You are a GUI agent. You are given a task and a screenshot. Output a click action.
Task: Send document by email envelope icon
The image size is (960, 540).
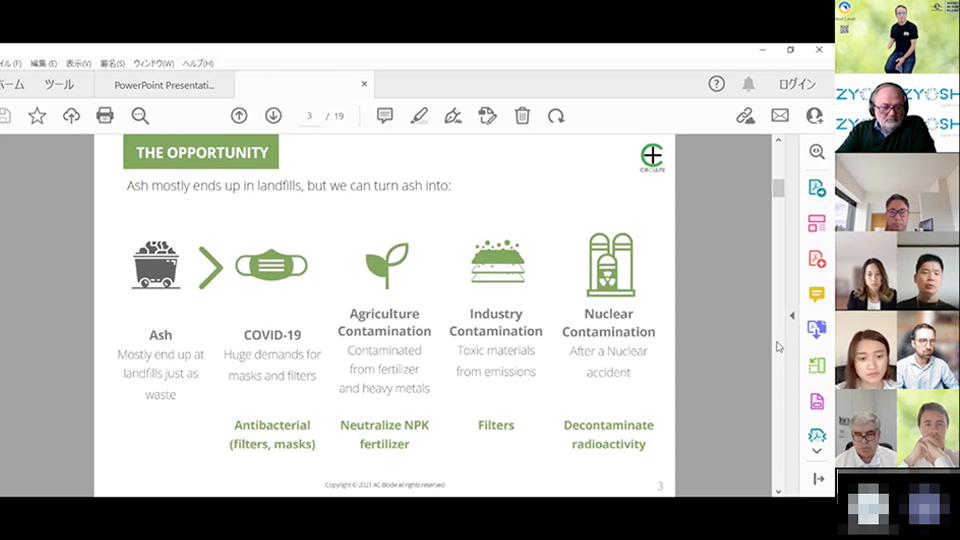coord(780,116)
